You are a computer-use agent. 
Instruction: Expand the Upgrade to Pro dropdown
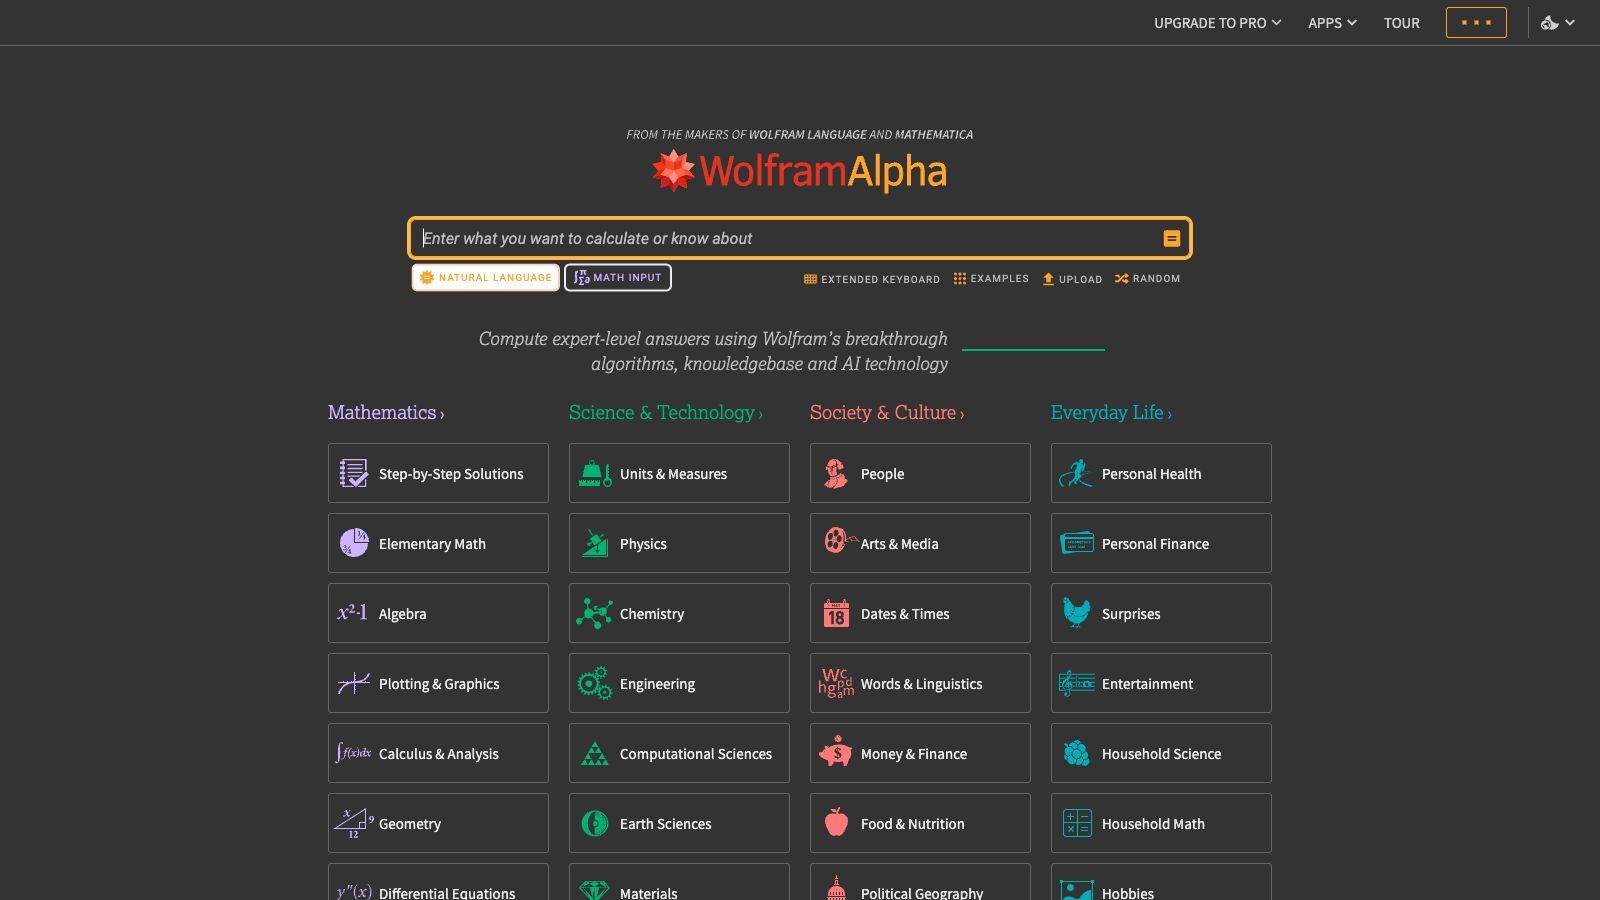click(x=1217, y=22)
